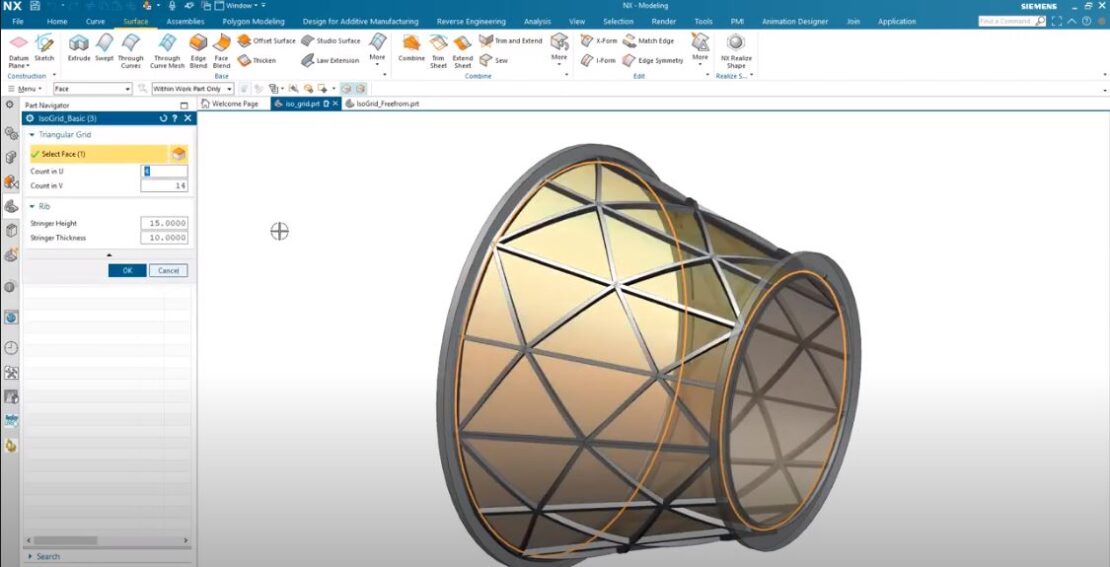Screen dimensions: 1110x567
Task: Open the Face selection filter dropdown
Action: click(x=92, y=89)
